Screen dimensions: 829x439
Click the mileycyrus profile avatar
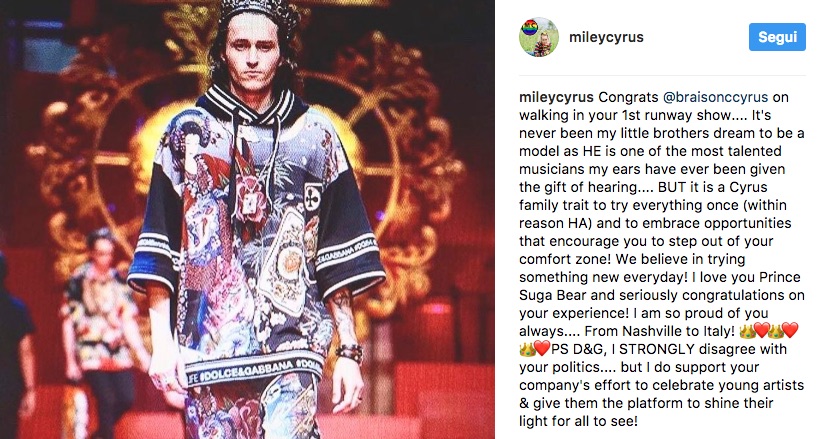[539, 37]
